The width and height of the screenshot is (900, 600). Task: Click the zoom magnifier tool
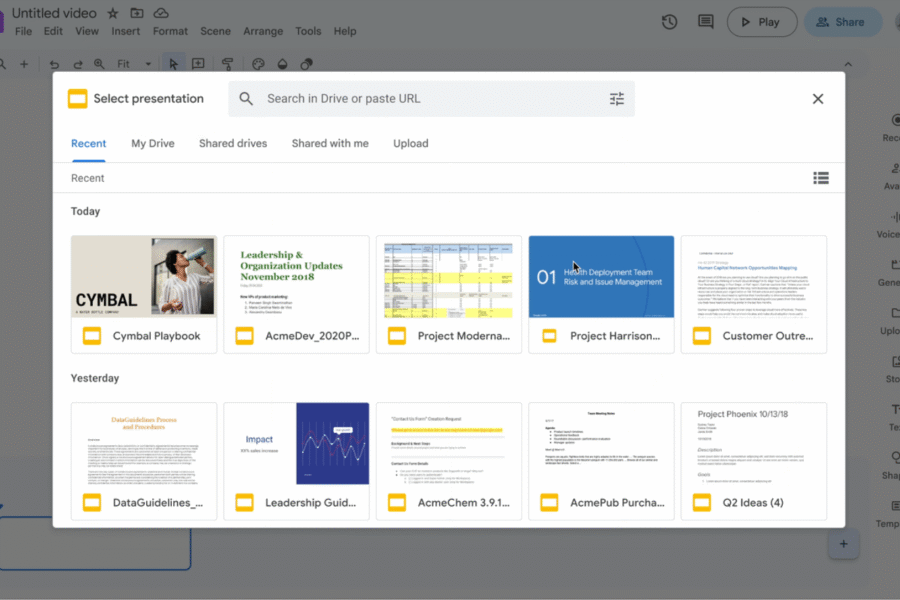(99, 63)
